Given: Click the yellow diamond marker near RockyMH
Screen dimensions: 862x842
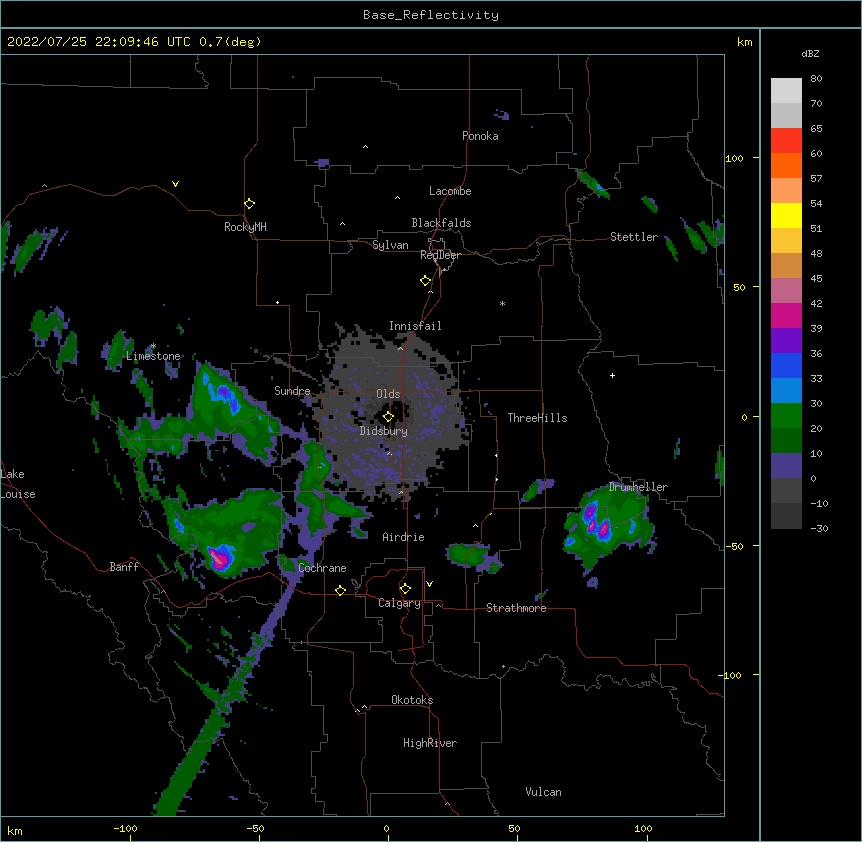Looking at the screenshot, I should pos(249,204).
